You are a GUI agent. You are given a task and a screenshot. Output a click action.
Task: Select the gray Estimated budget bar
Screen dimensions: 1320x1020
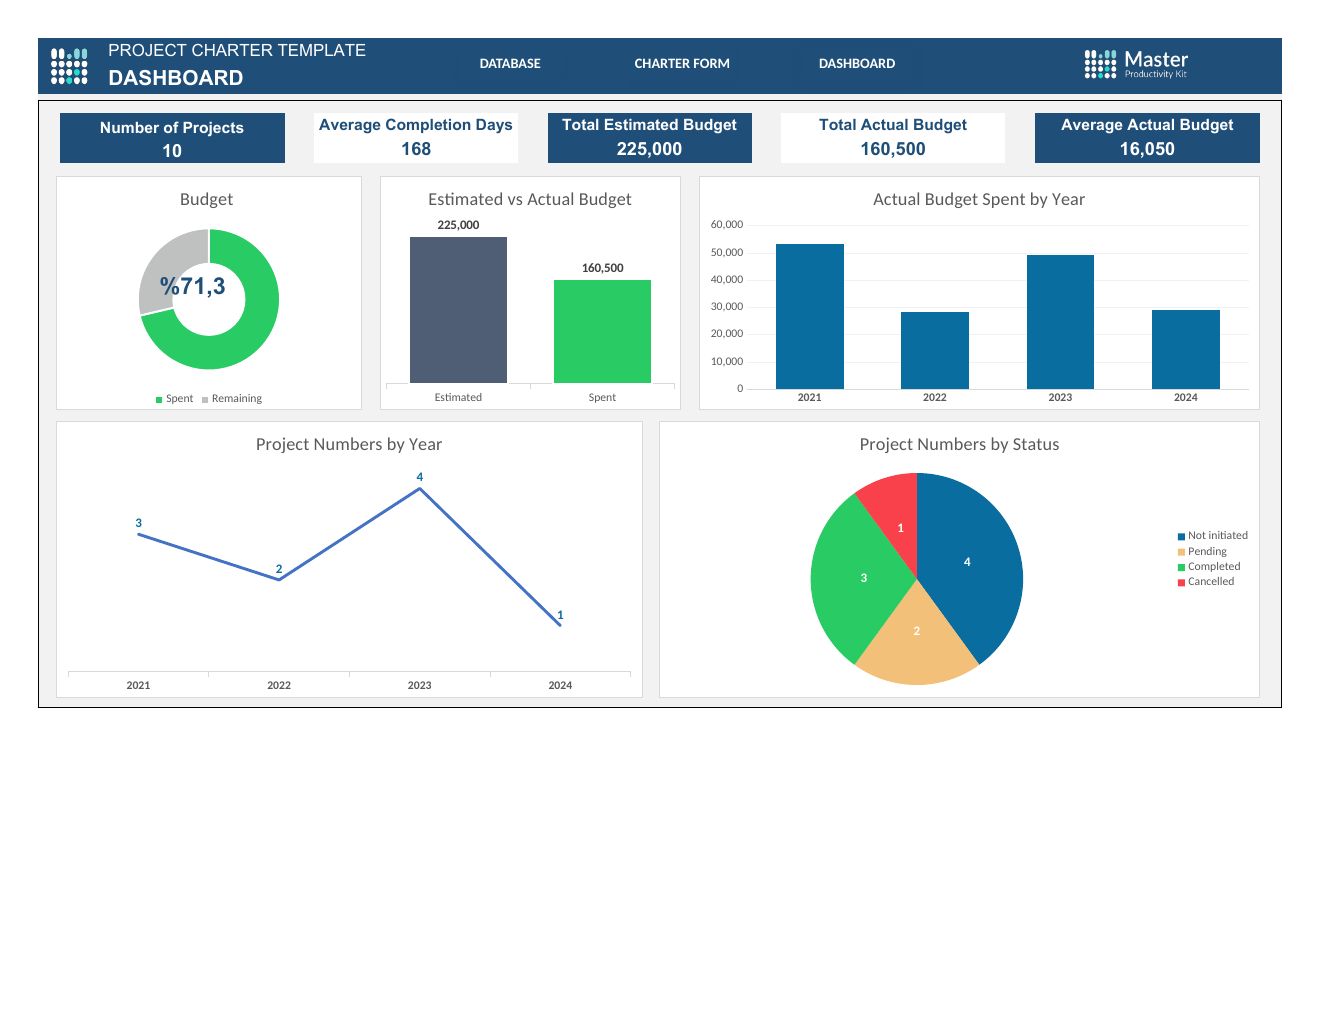[x=458, y=310]
